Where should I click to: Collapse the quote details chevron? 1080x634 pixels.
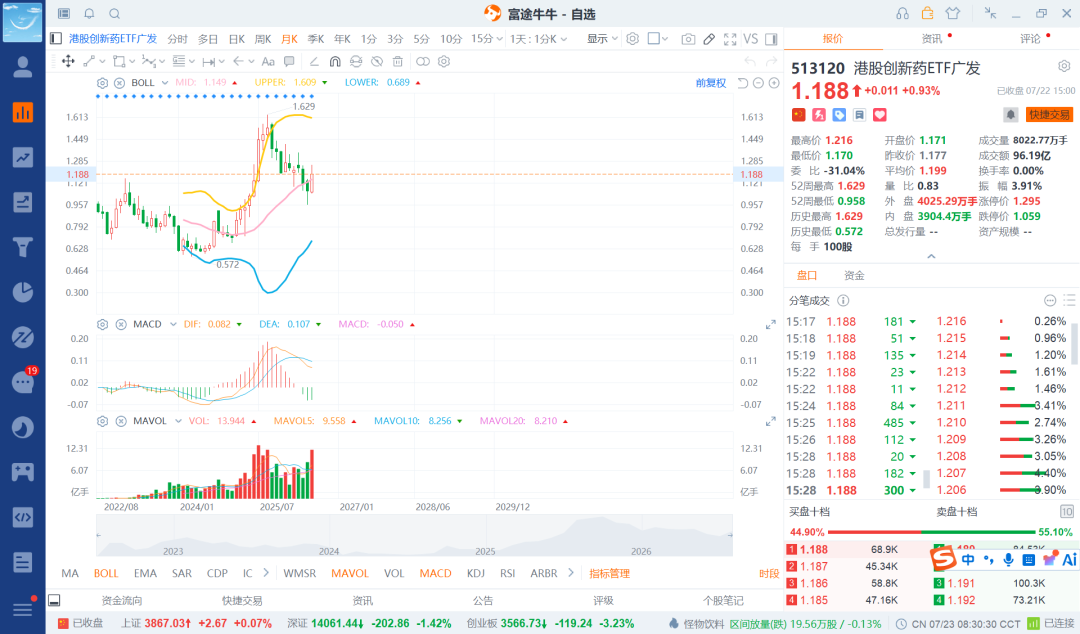(x=931, y=256)
